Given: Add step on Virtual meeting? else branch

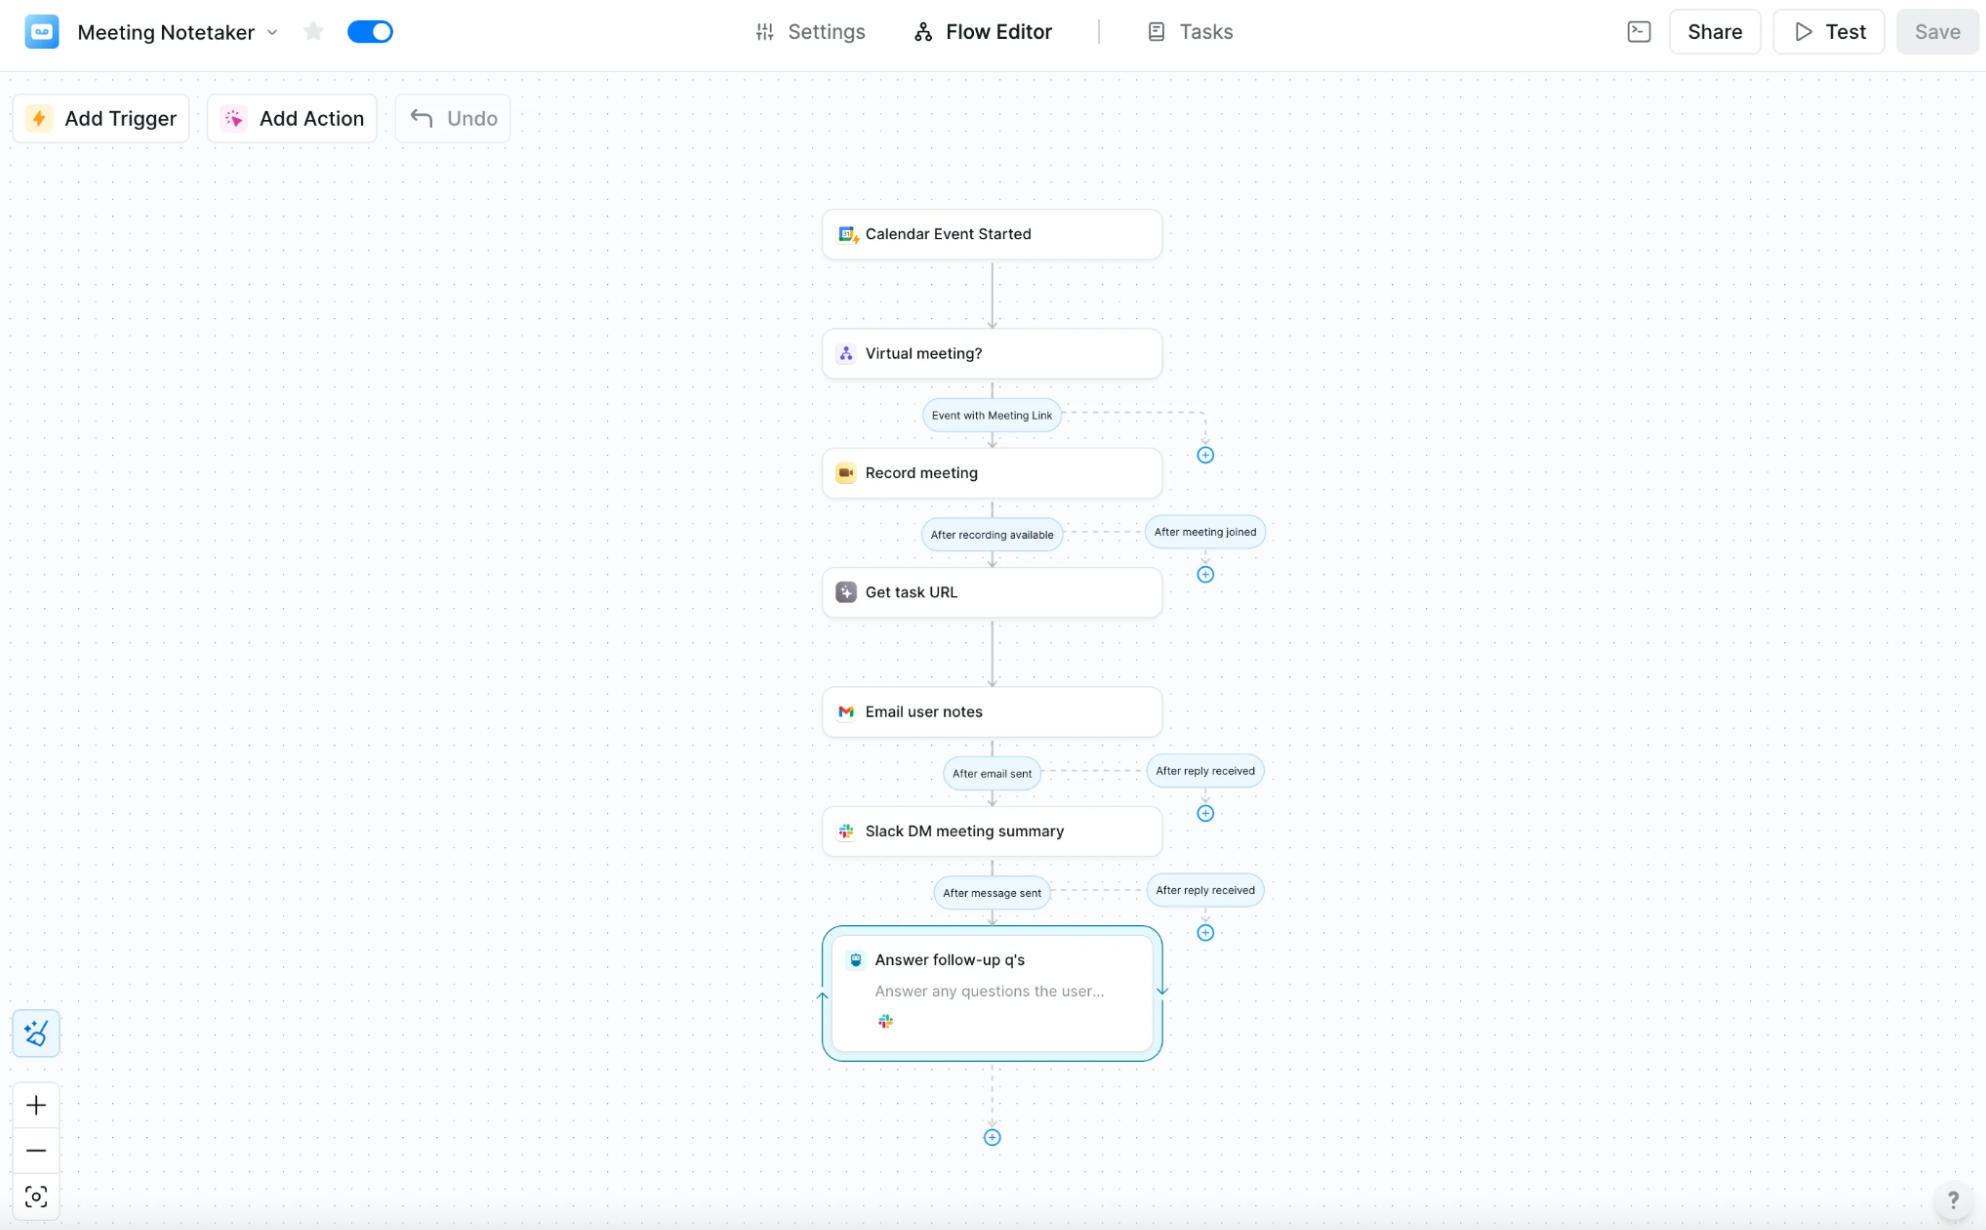Looking at the screenshot, I should click(1205, 455).
